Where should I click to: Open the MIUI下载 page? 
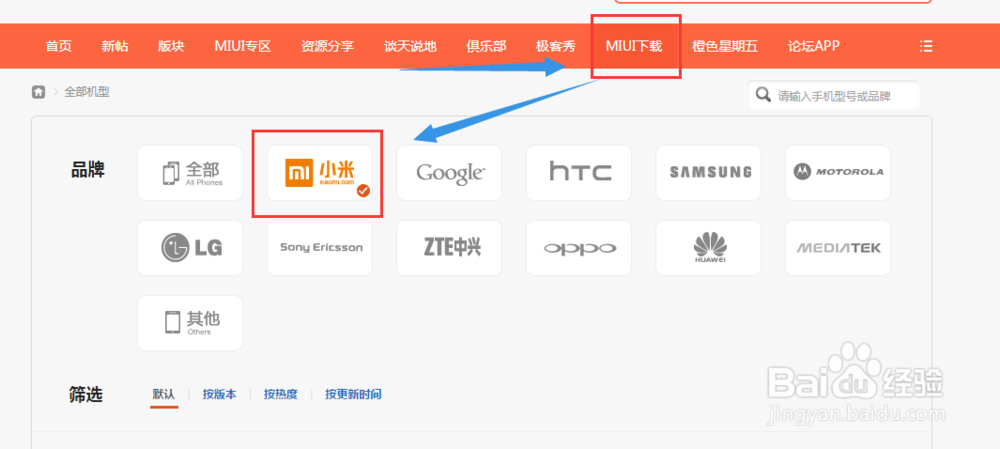click(634, 46)
